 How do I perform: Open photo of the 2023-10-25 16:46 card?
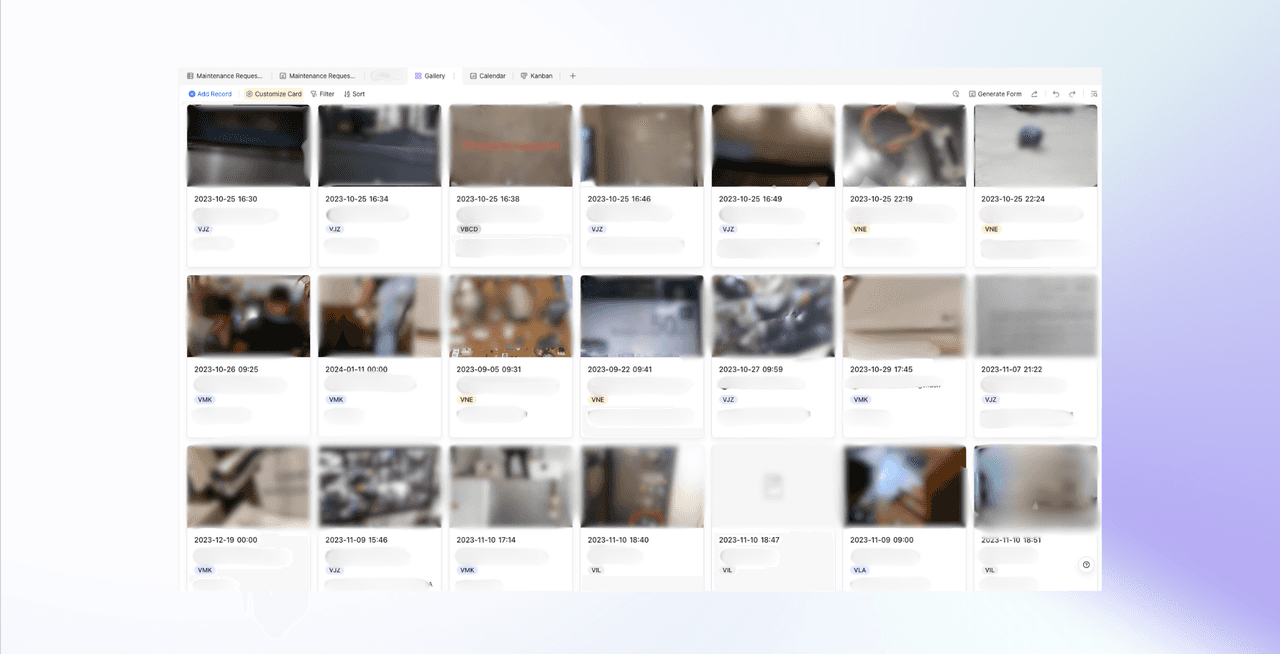tap(642, 146)
